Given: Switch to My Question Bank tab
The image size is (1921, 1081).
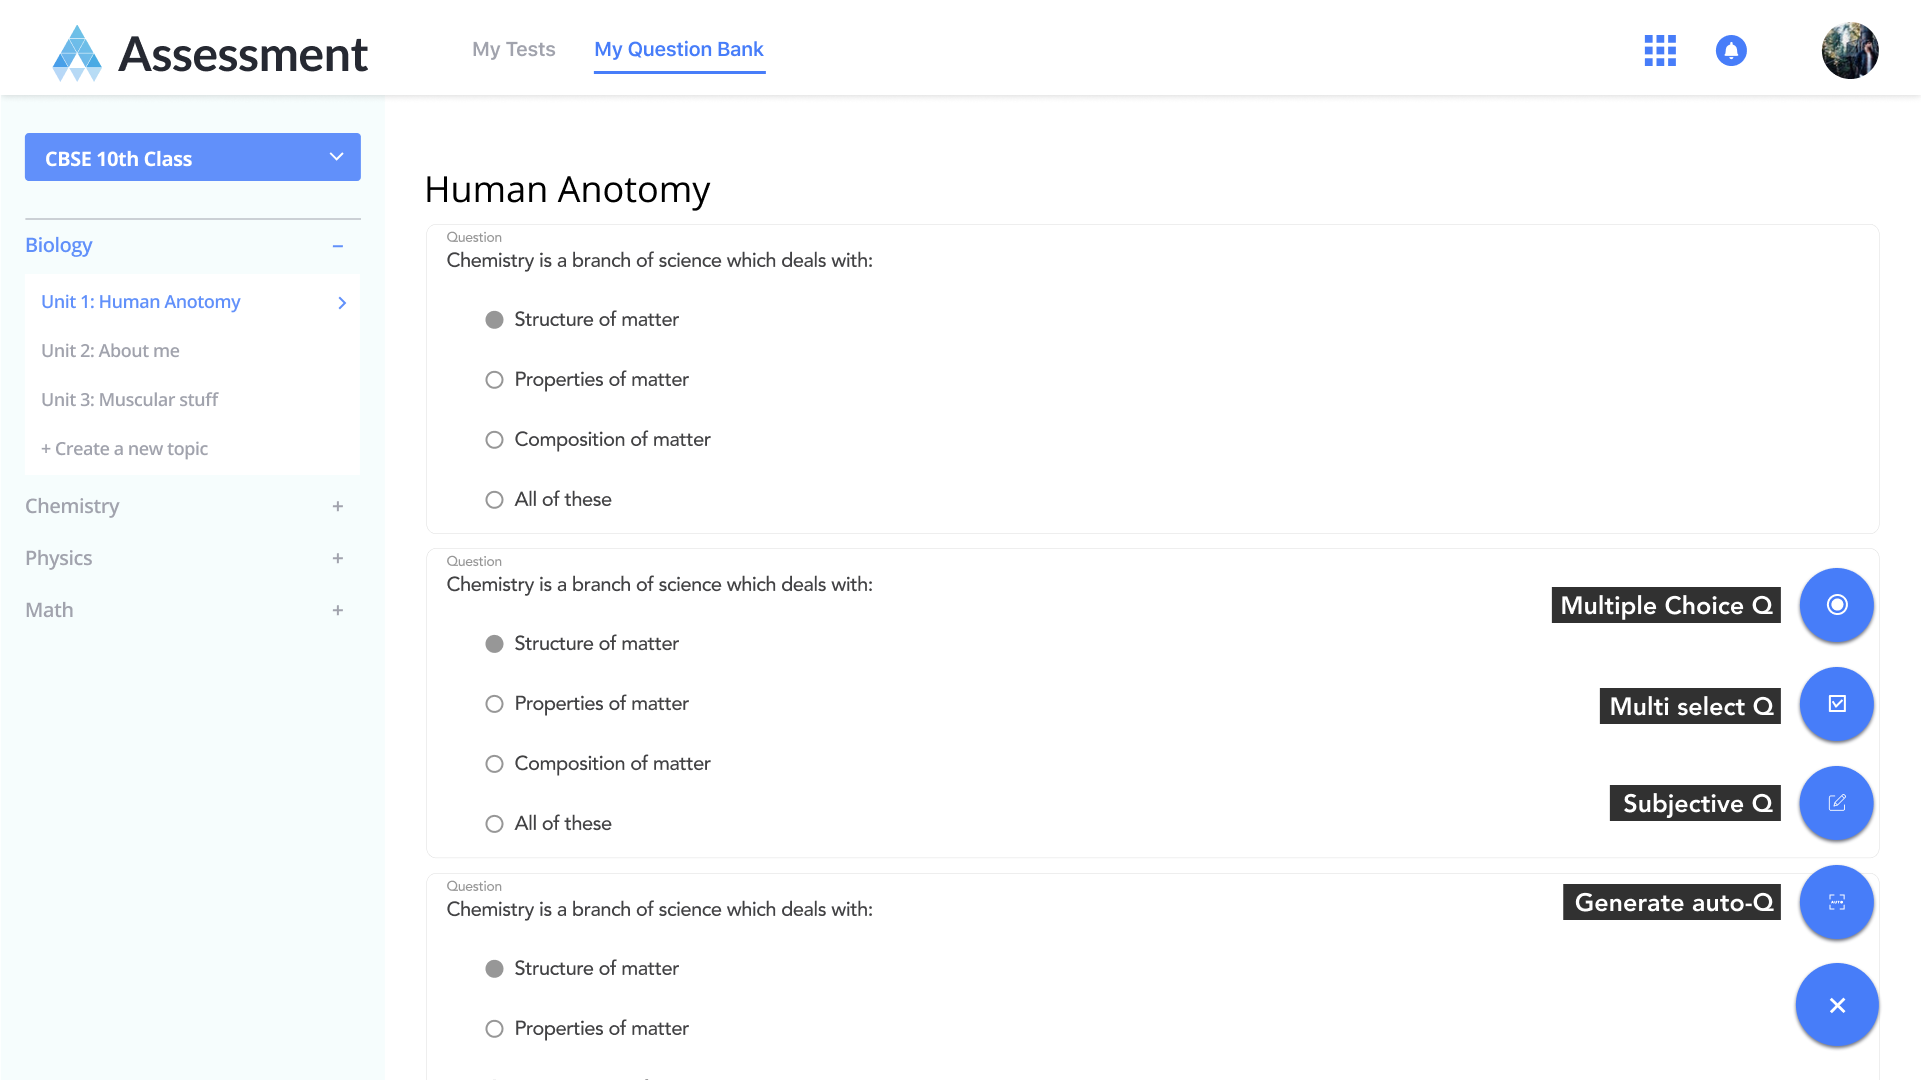Looking at the screenshot, I should click(679, 49).
